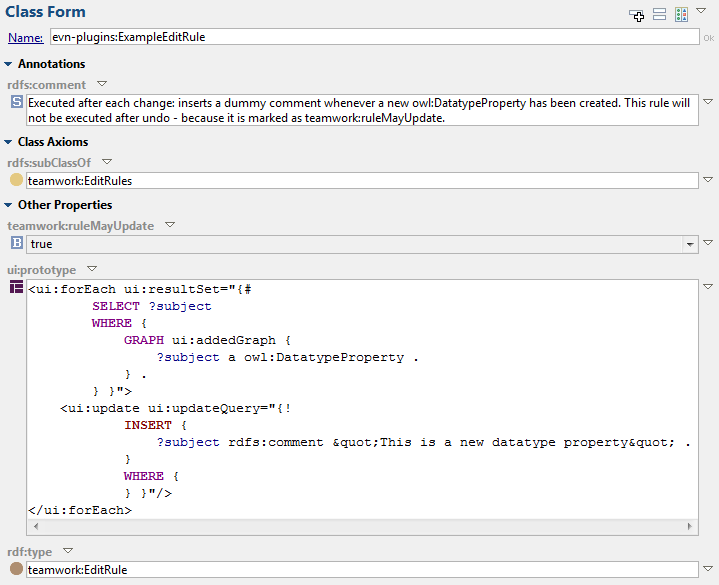Collapse the Other Properties section
This screenshot has height=585, width=719.
[8, 205]
